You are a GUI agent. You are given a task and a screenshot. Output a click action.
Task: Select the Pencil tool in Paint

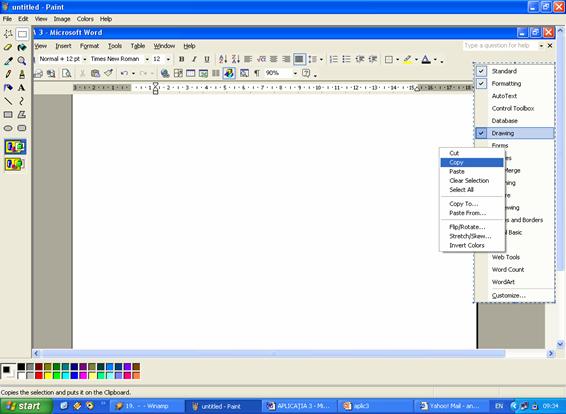pyautogui.click(x=8, y=74)
